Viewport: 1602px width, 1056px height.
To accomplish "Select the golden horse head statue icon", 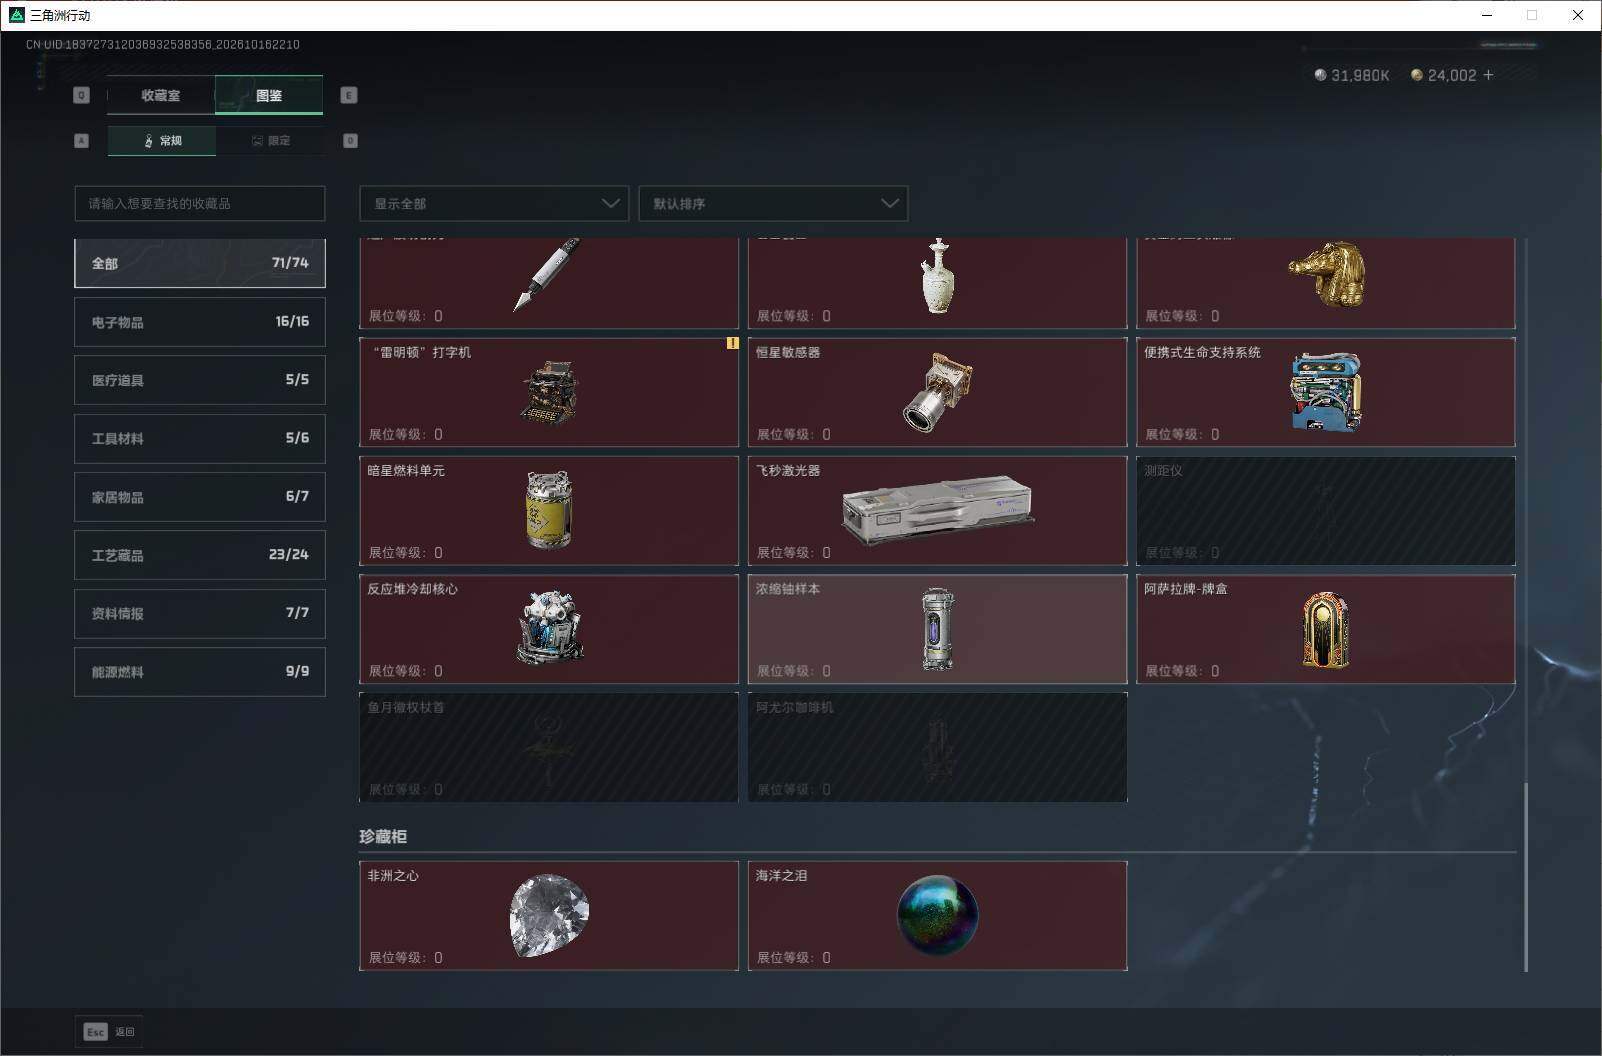I will [1326, 273].
